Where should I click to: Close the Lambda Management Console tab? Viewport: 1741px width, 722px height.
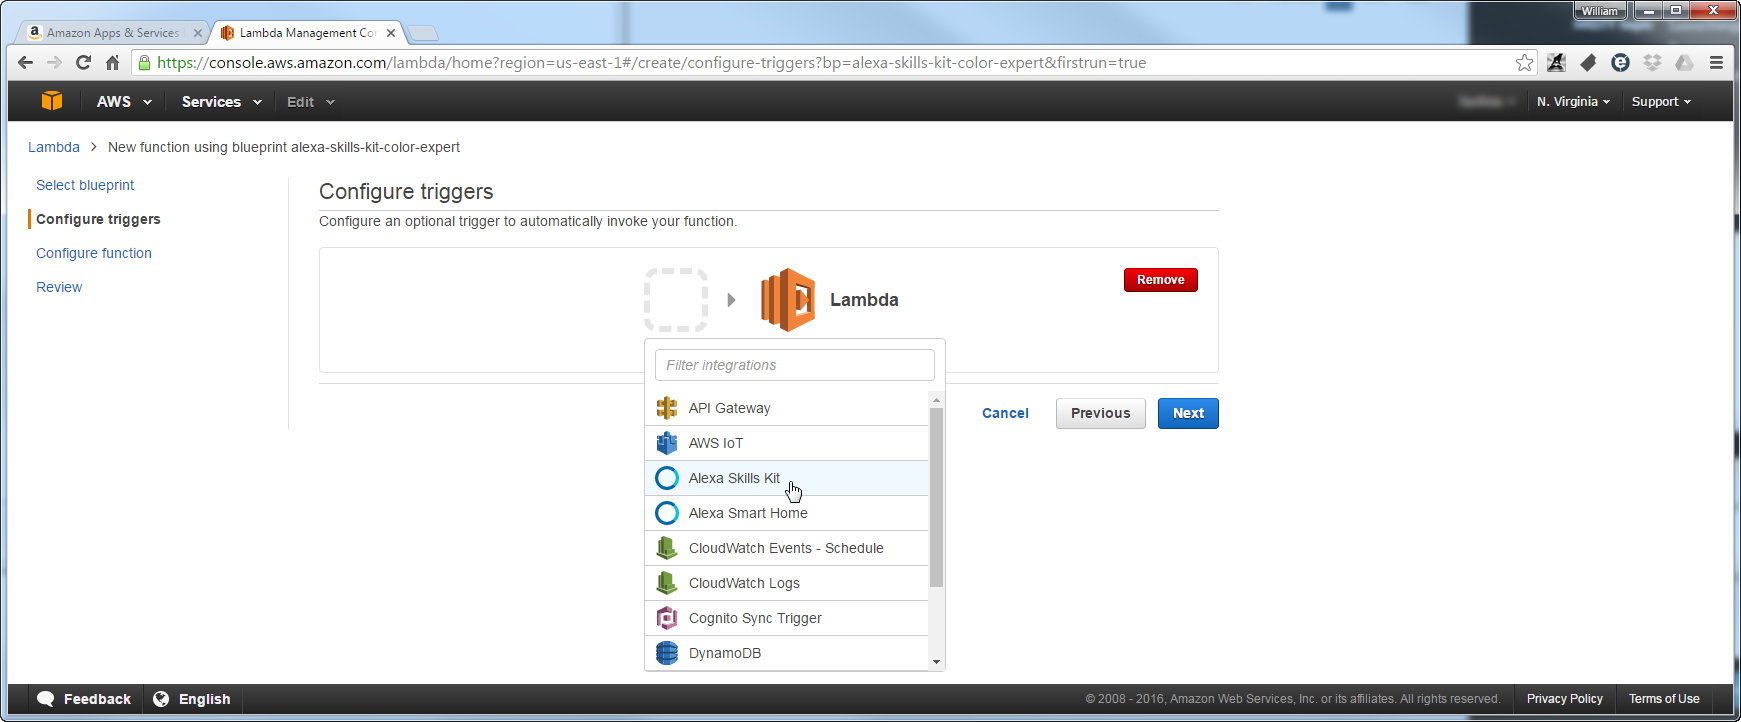pyautogui.click(x=391, y=33)
